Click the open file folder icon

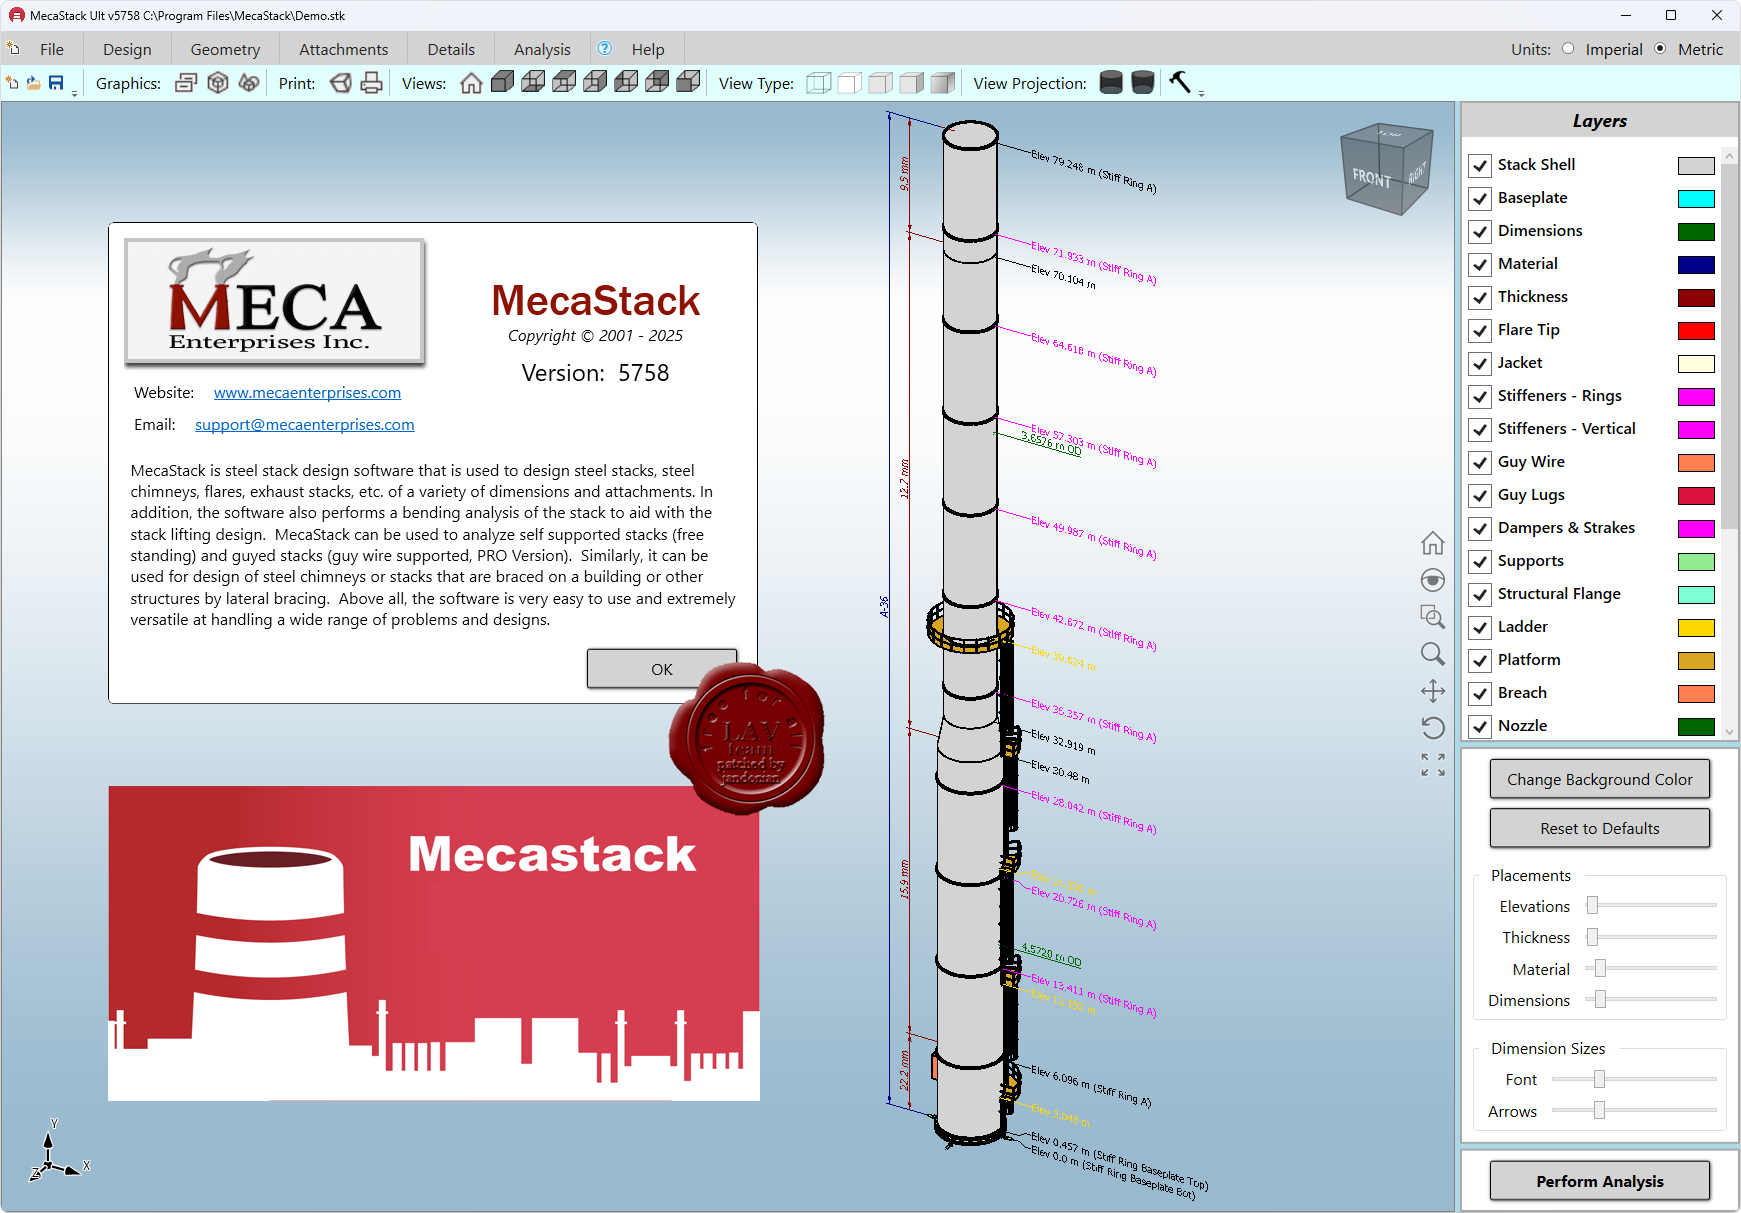coord(34,83)
